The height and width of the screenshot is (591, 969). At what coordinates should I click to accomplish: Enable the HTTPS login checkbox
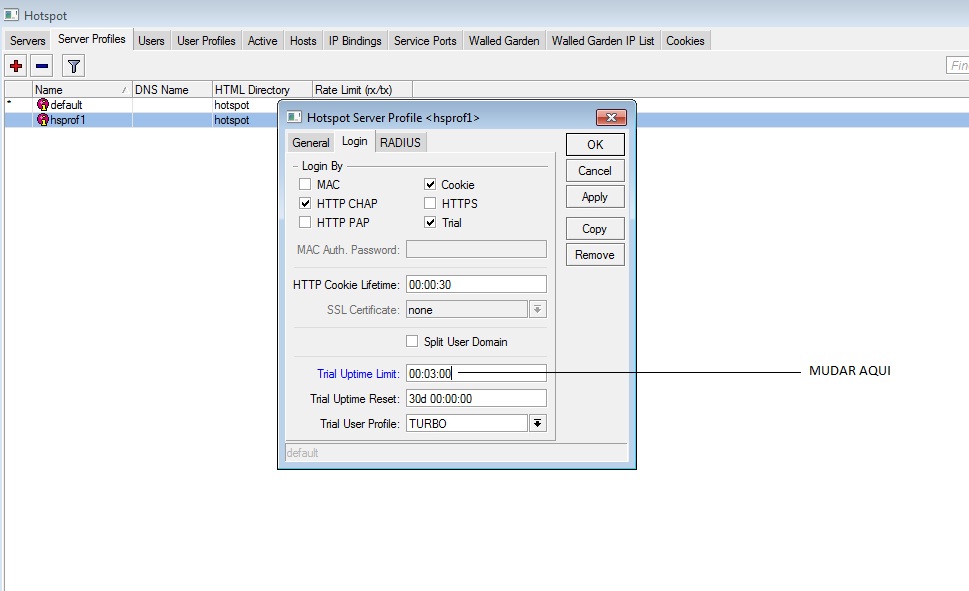(430, 203)
